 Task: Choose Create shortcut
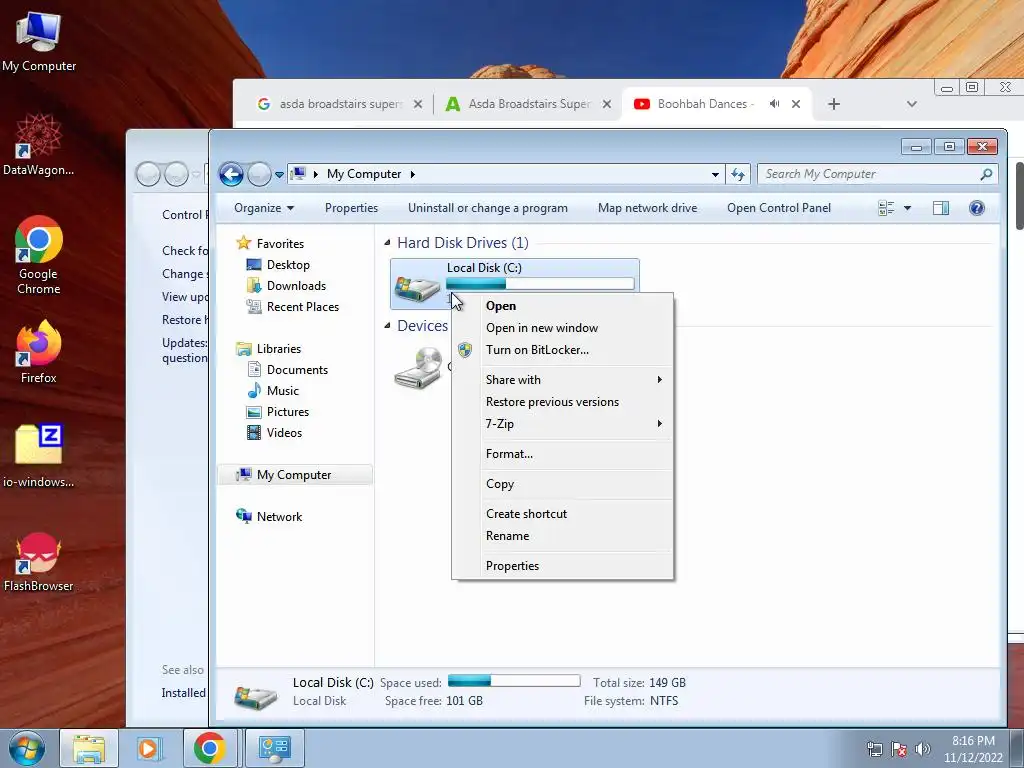(562, 514)
